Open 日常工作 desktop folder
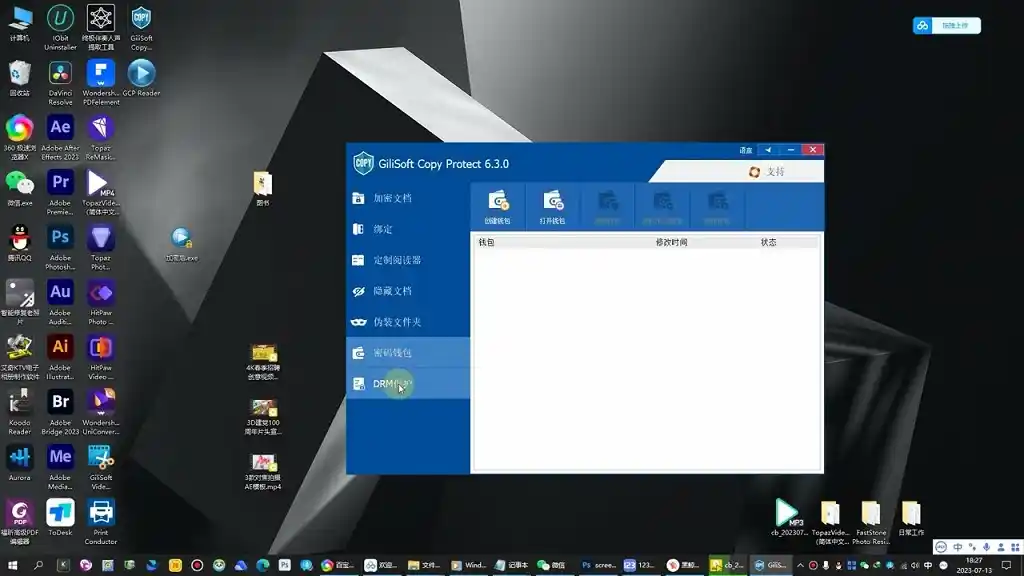Viewport: 1024px width, 576px height. pyautogui.click(x=911, y=518)
